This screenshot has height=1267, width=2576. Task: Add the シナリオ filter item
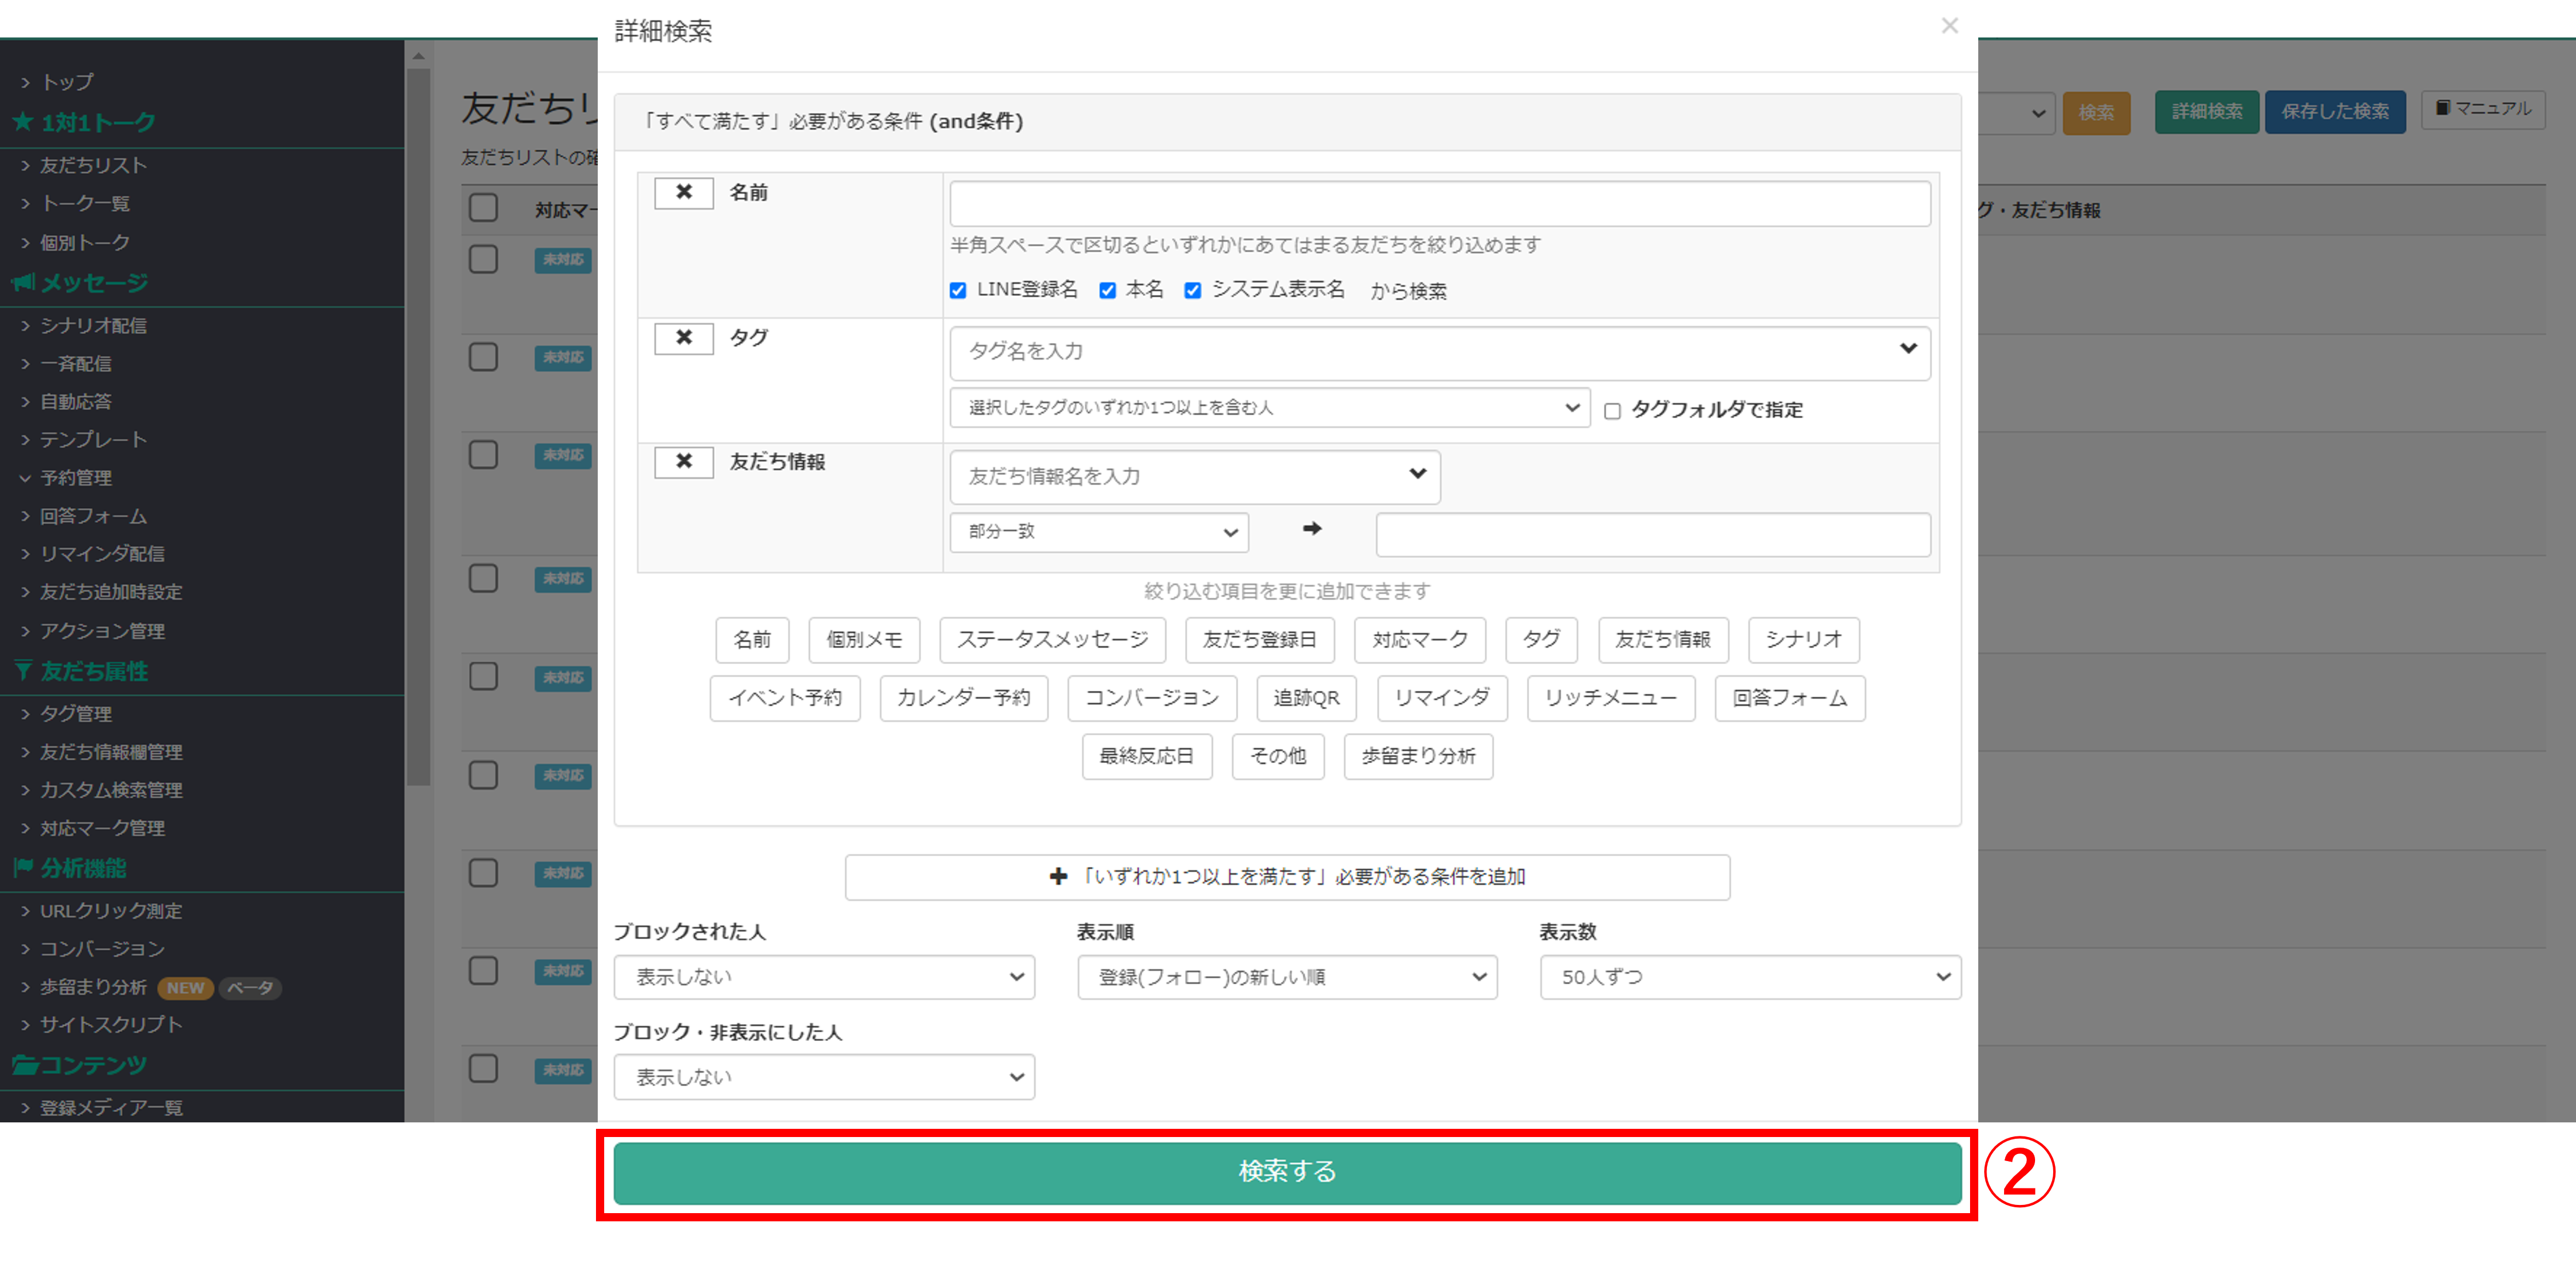pos(1803,639)
